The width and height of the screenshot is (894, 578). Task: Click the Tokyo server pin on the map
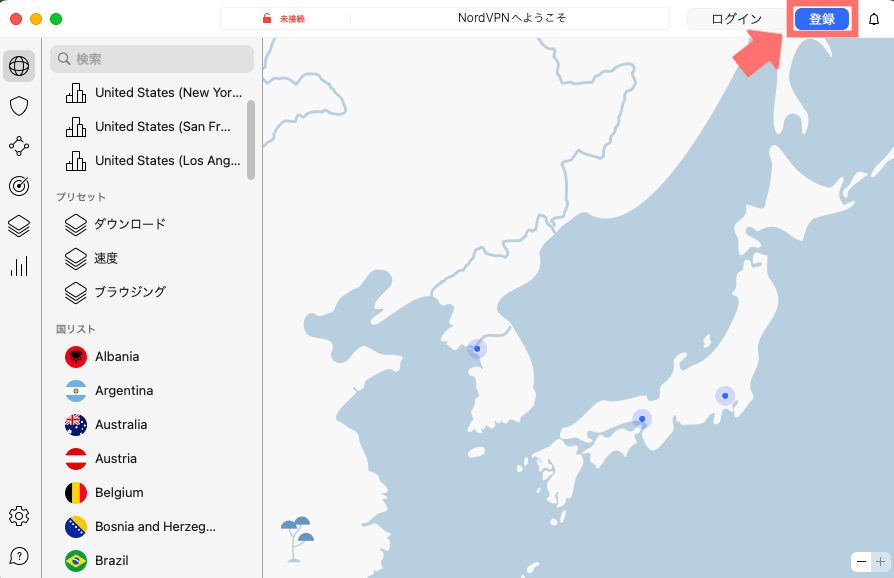click(725, 396)
